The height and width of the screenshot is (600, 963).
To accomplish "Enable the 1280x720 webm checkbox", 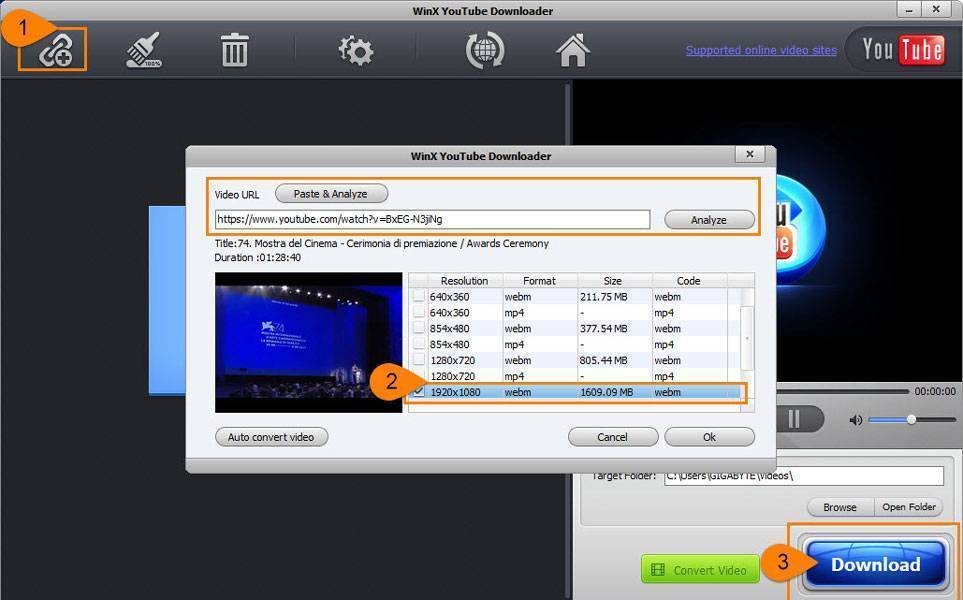I will point(418,360).
